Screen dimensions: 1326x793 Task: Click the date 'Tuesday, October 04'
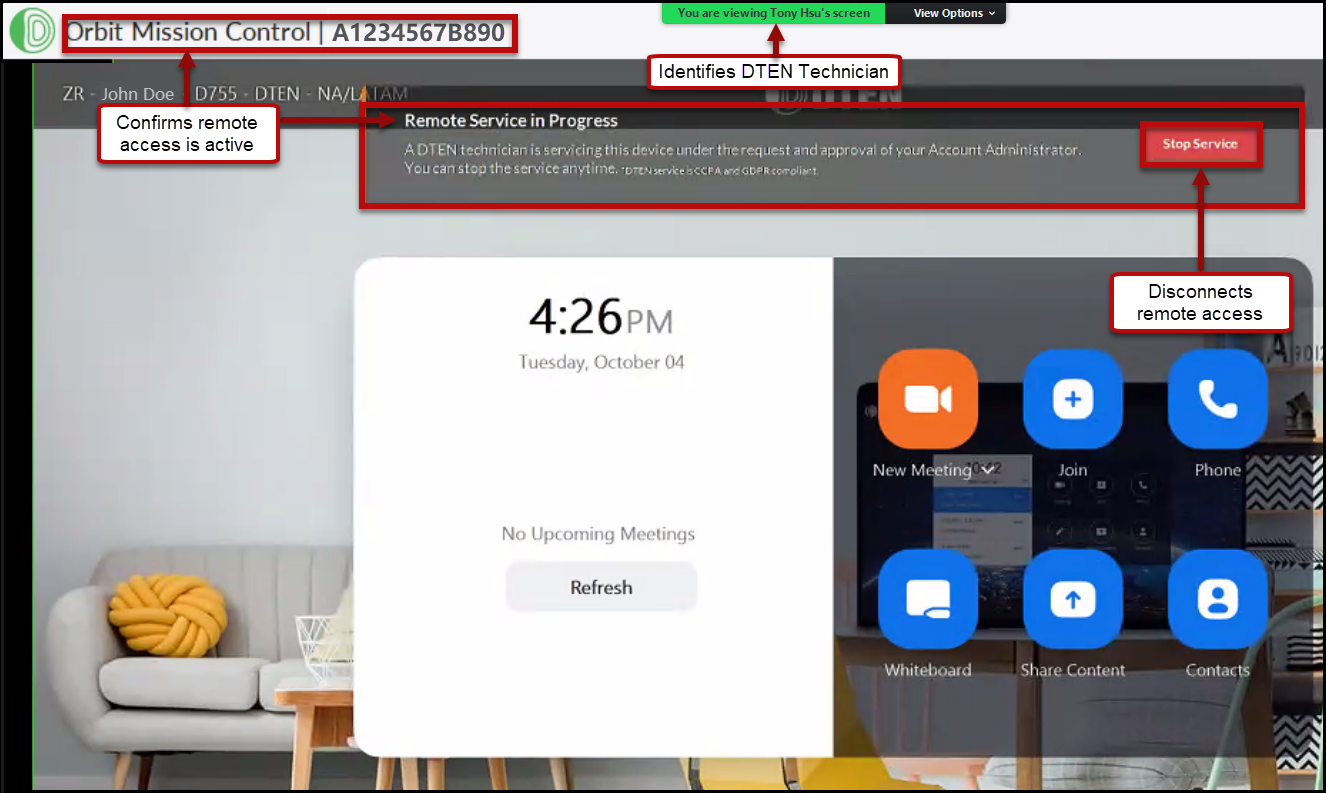pos(601,362)
